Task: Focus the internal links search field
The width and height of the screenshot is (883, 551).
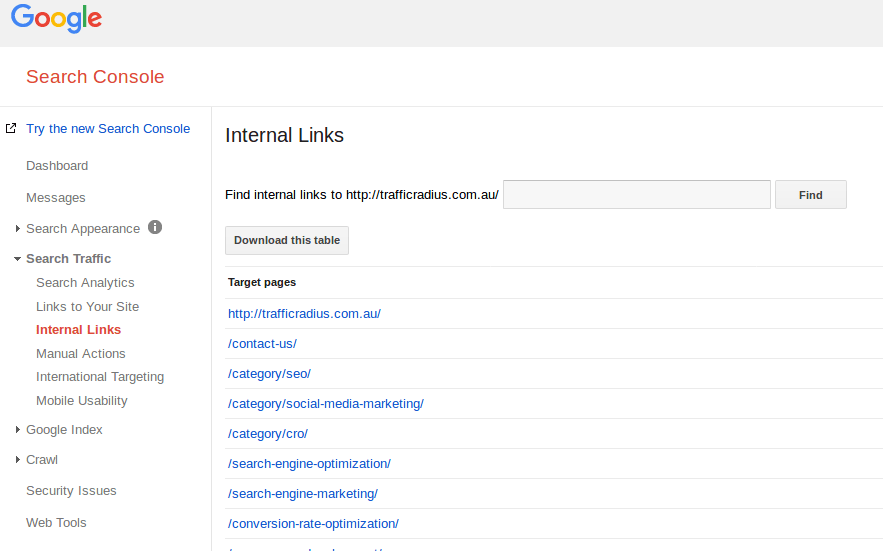Action: (x=636, y=194)
